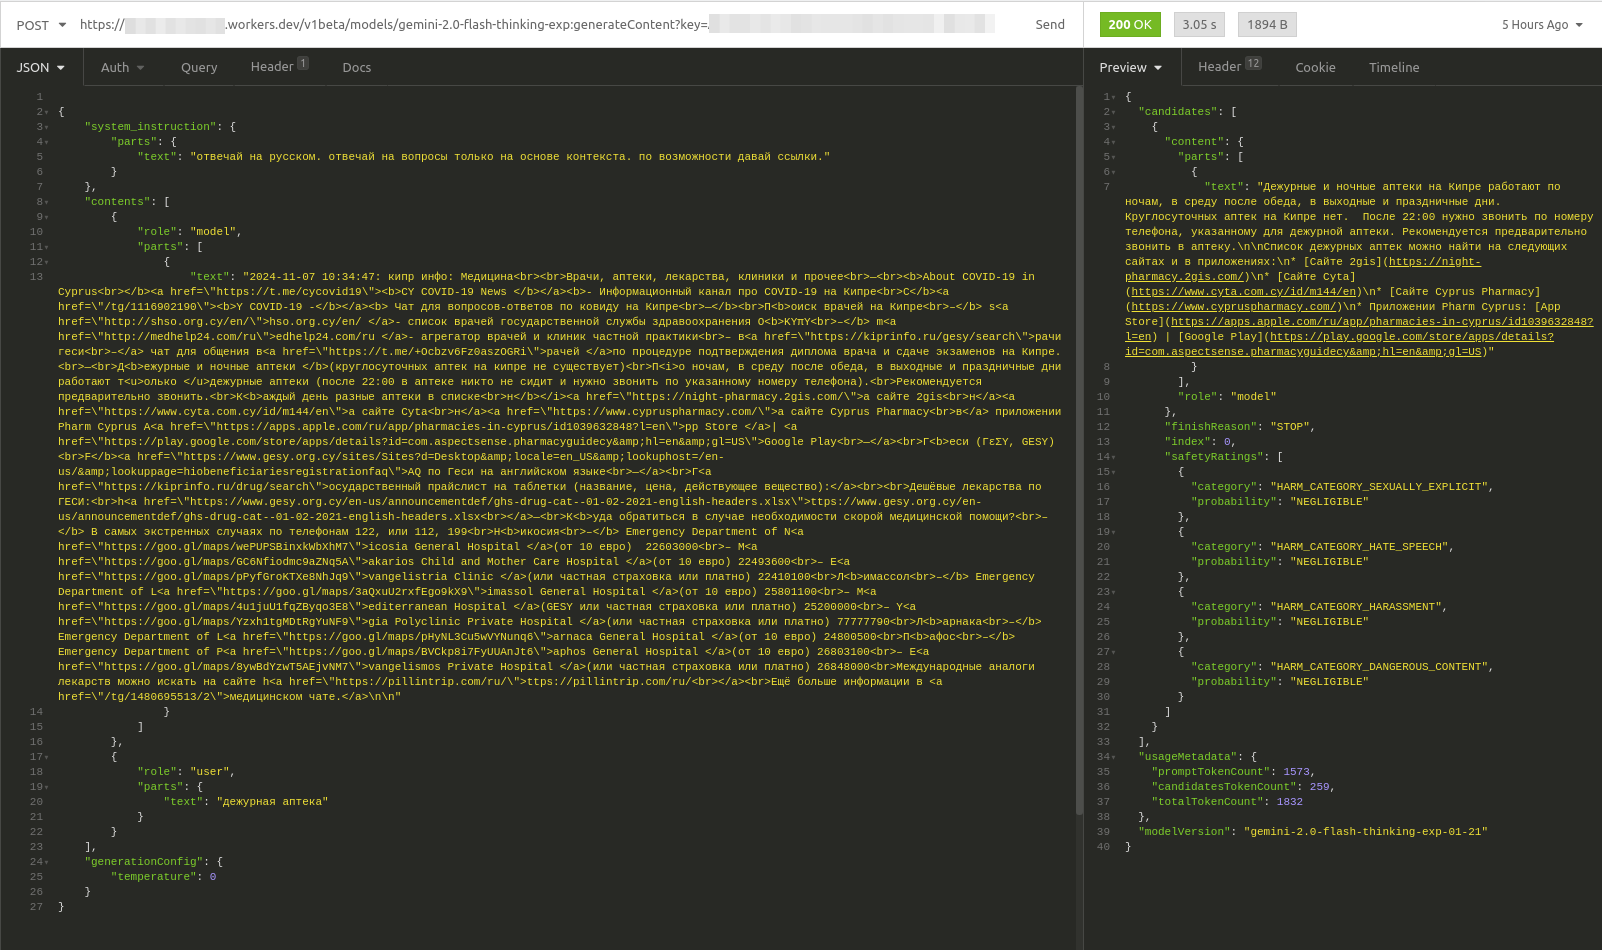
Task: Click the request editor vertical scrollbar
Action: click(x=1079, y=450)
